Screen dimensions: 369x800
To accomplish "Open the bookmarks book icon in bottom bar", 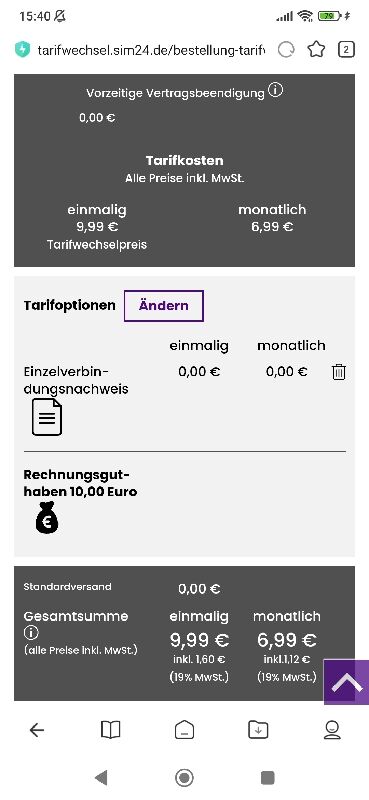I will [x=110, y=730].
